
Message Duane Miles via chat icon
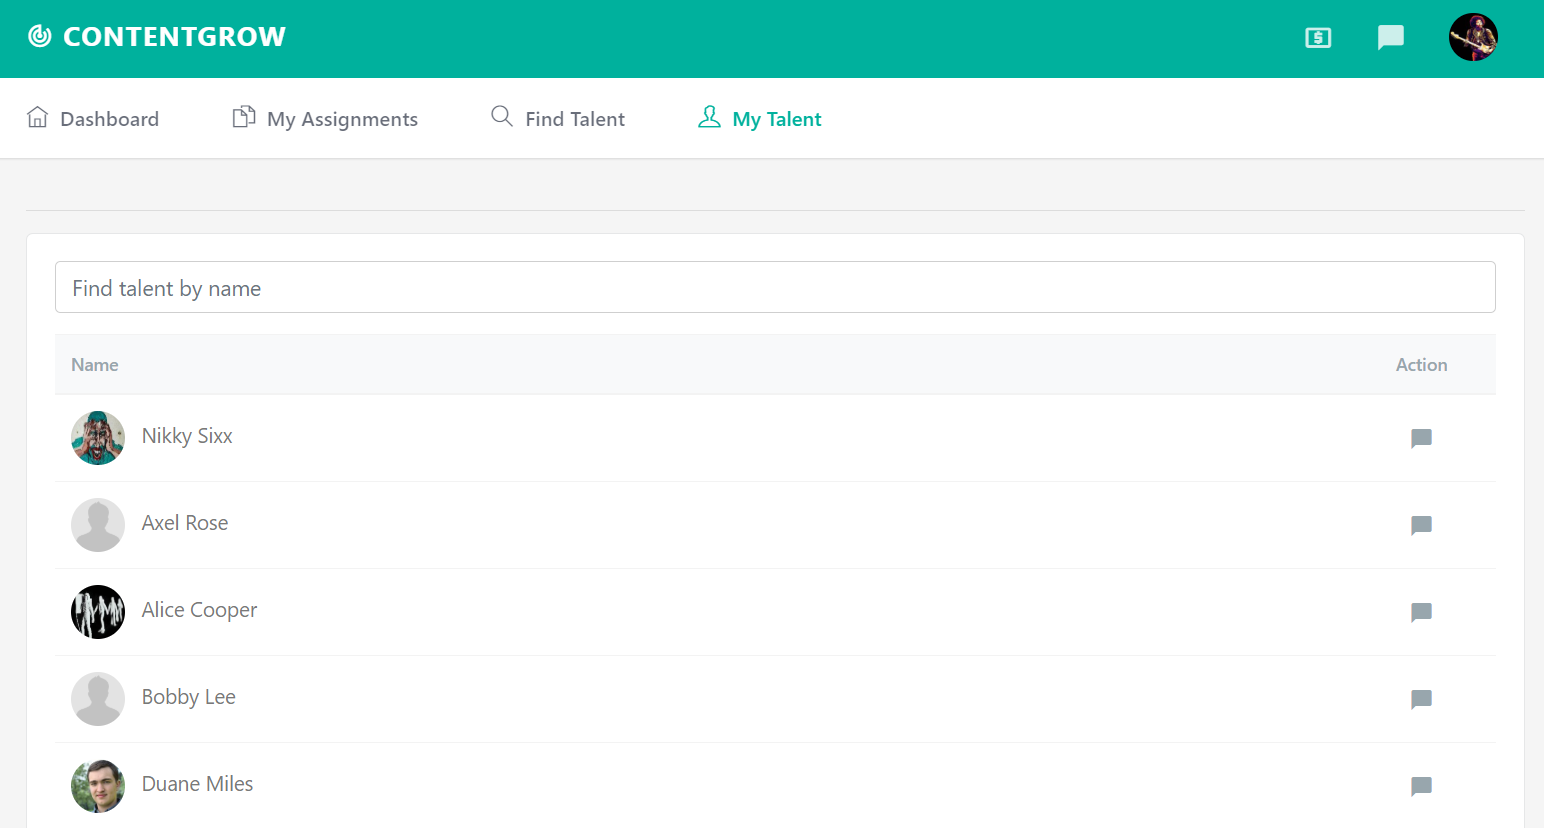(1421, 786)
